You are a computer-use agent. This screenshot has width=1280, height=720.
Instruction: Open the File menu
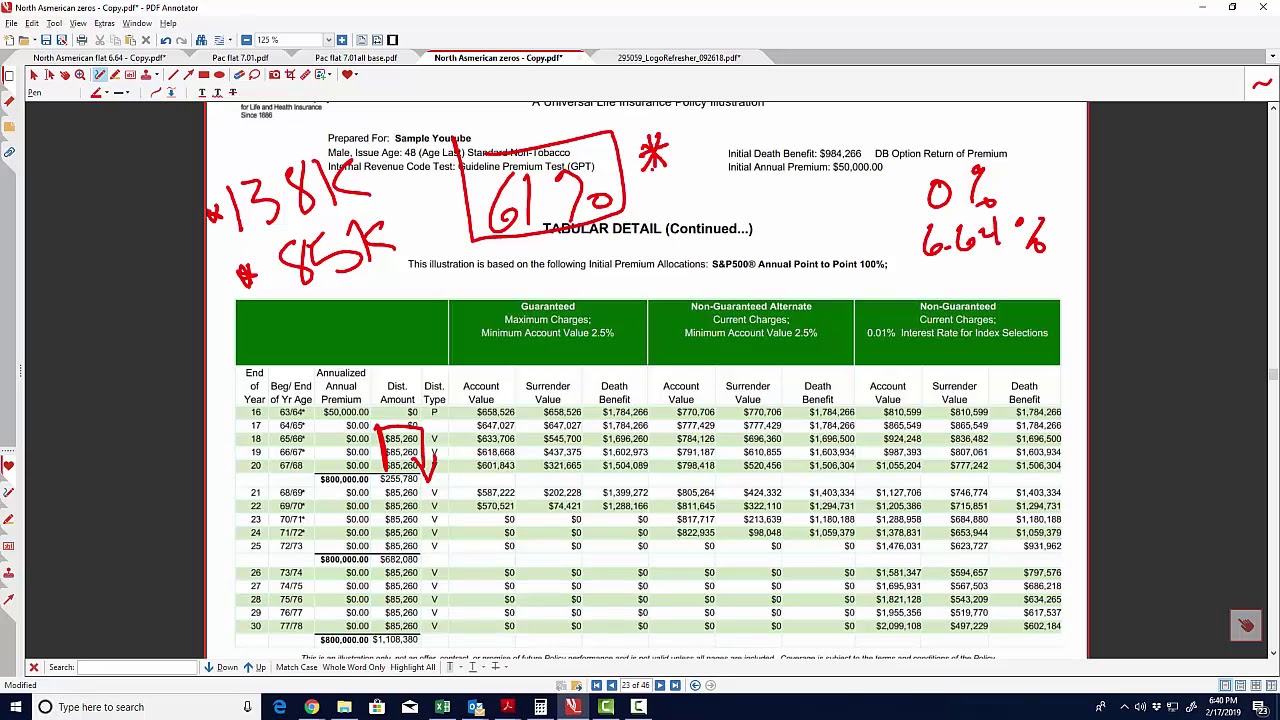pos(11,23)
